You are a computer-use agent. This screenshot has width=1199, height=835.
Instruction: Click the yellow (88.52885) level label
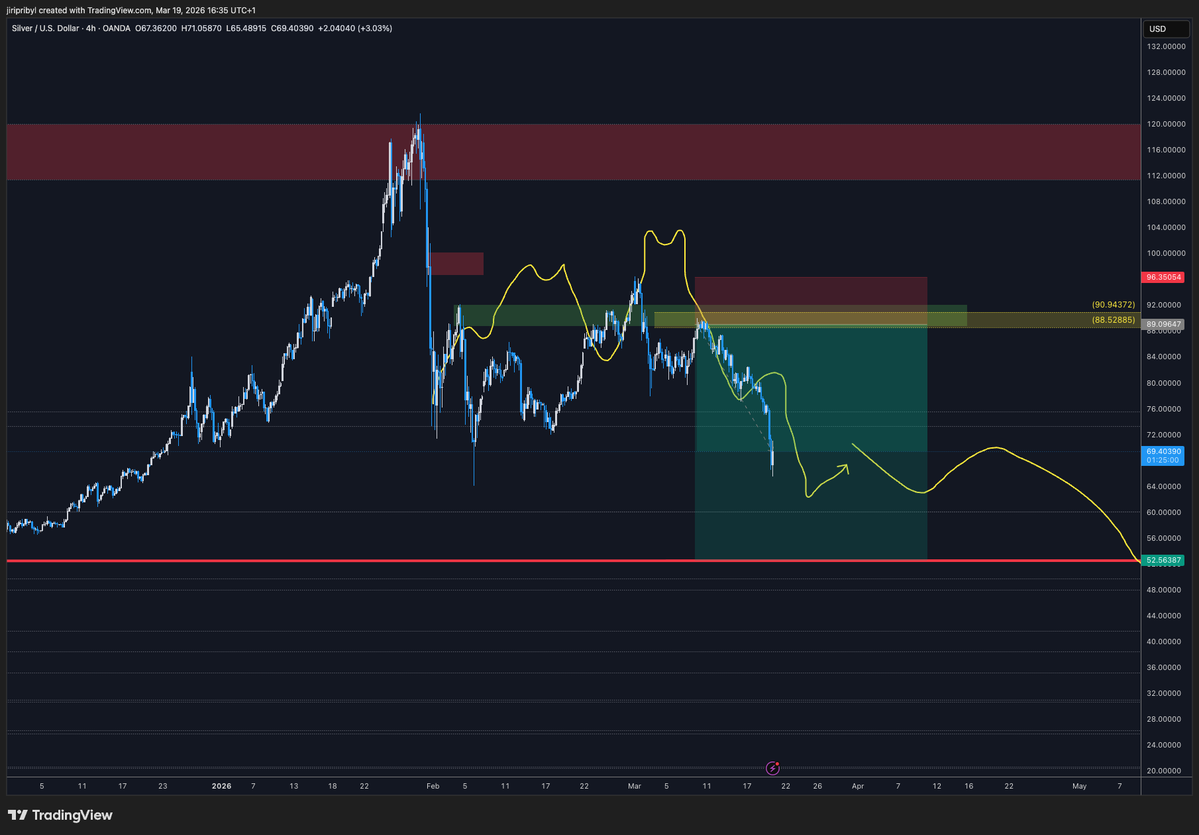1113,320
